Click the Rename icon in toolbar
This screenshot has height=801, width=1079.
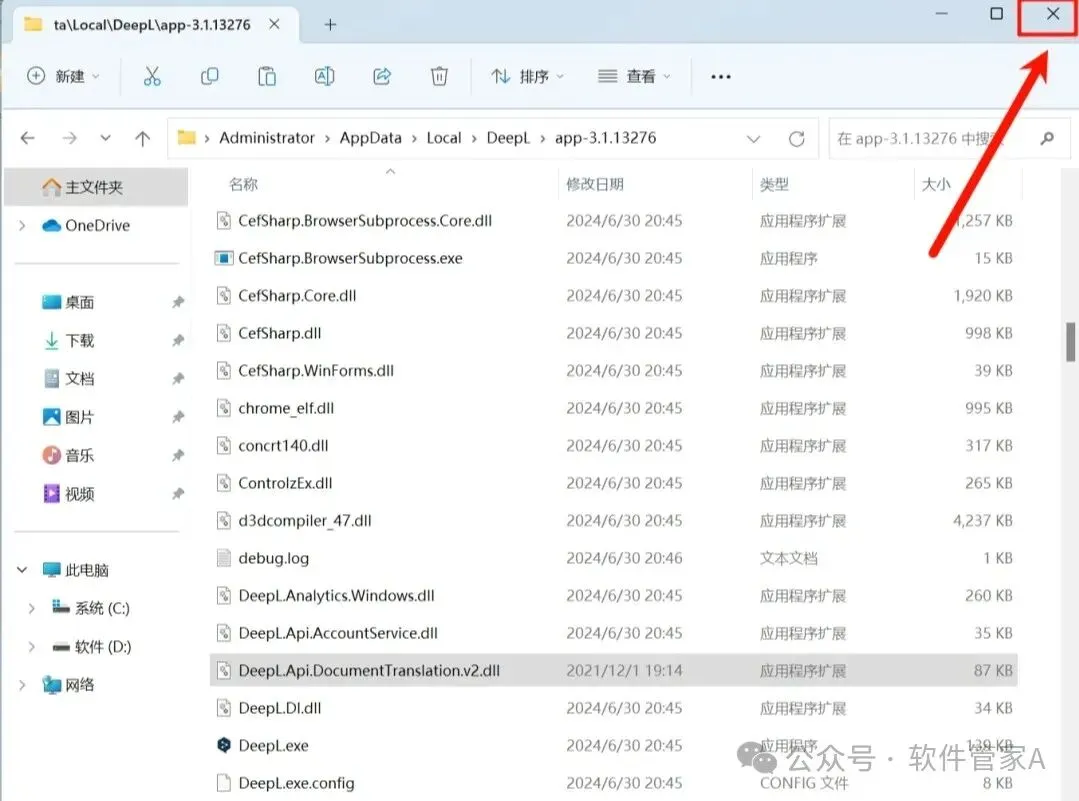pos(324,76)
